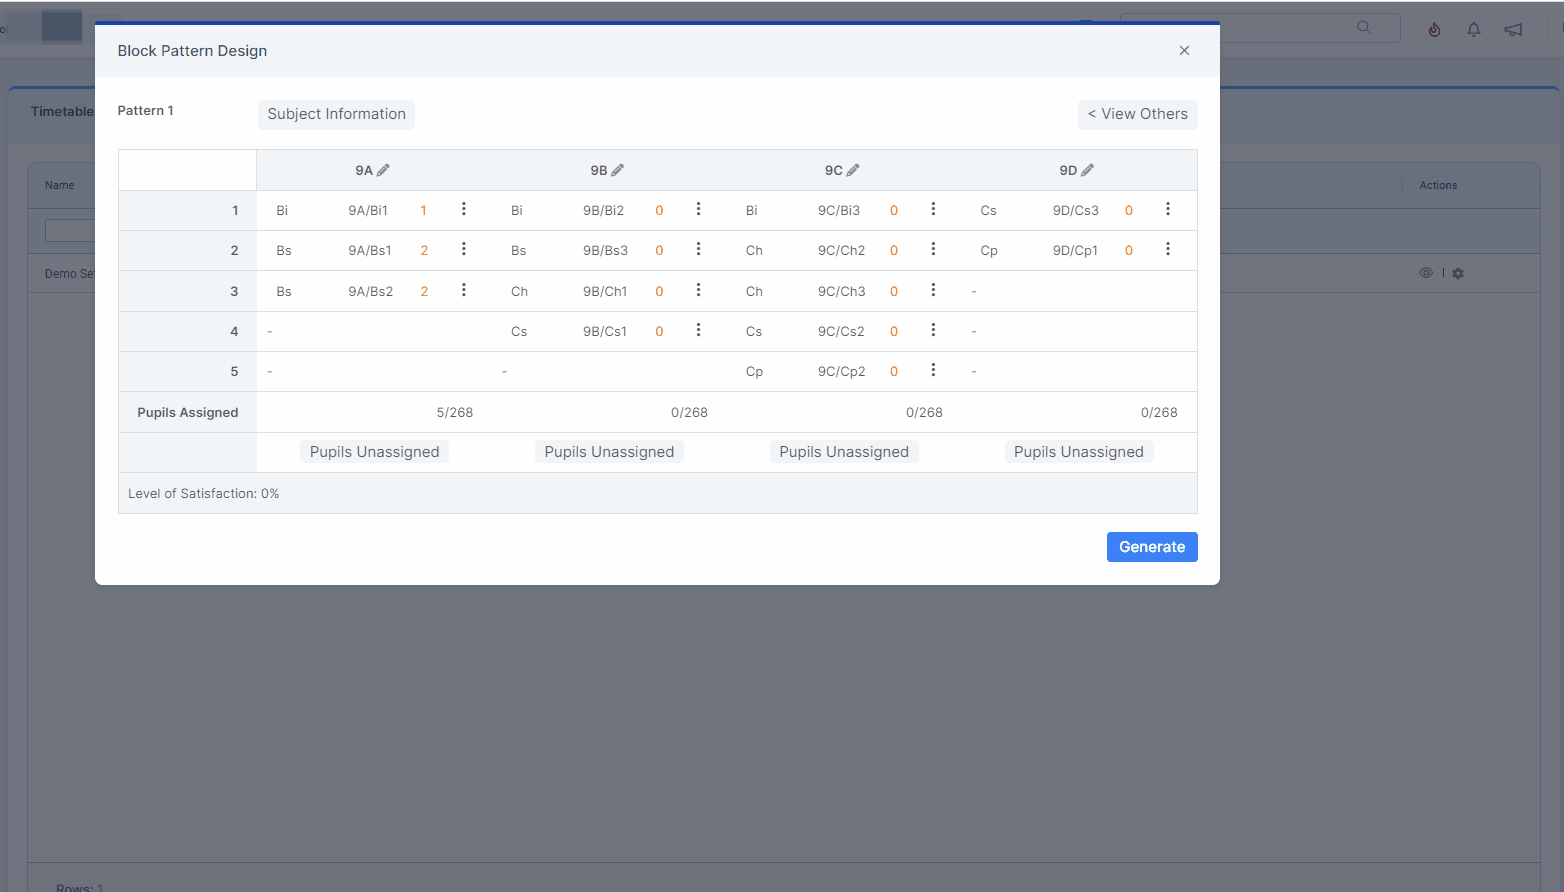
Task: Edit the 9A block name pencil icon
Action: (383, 170)
